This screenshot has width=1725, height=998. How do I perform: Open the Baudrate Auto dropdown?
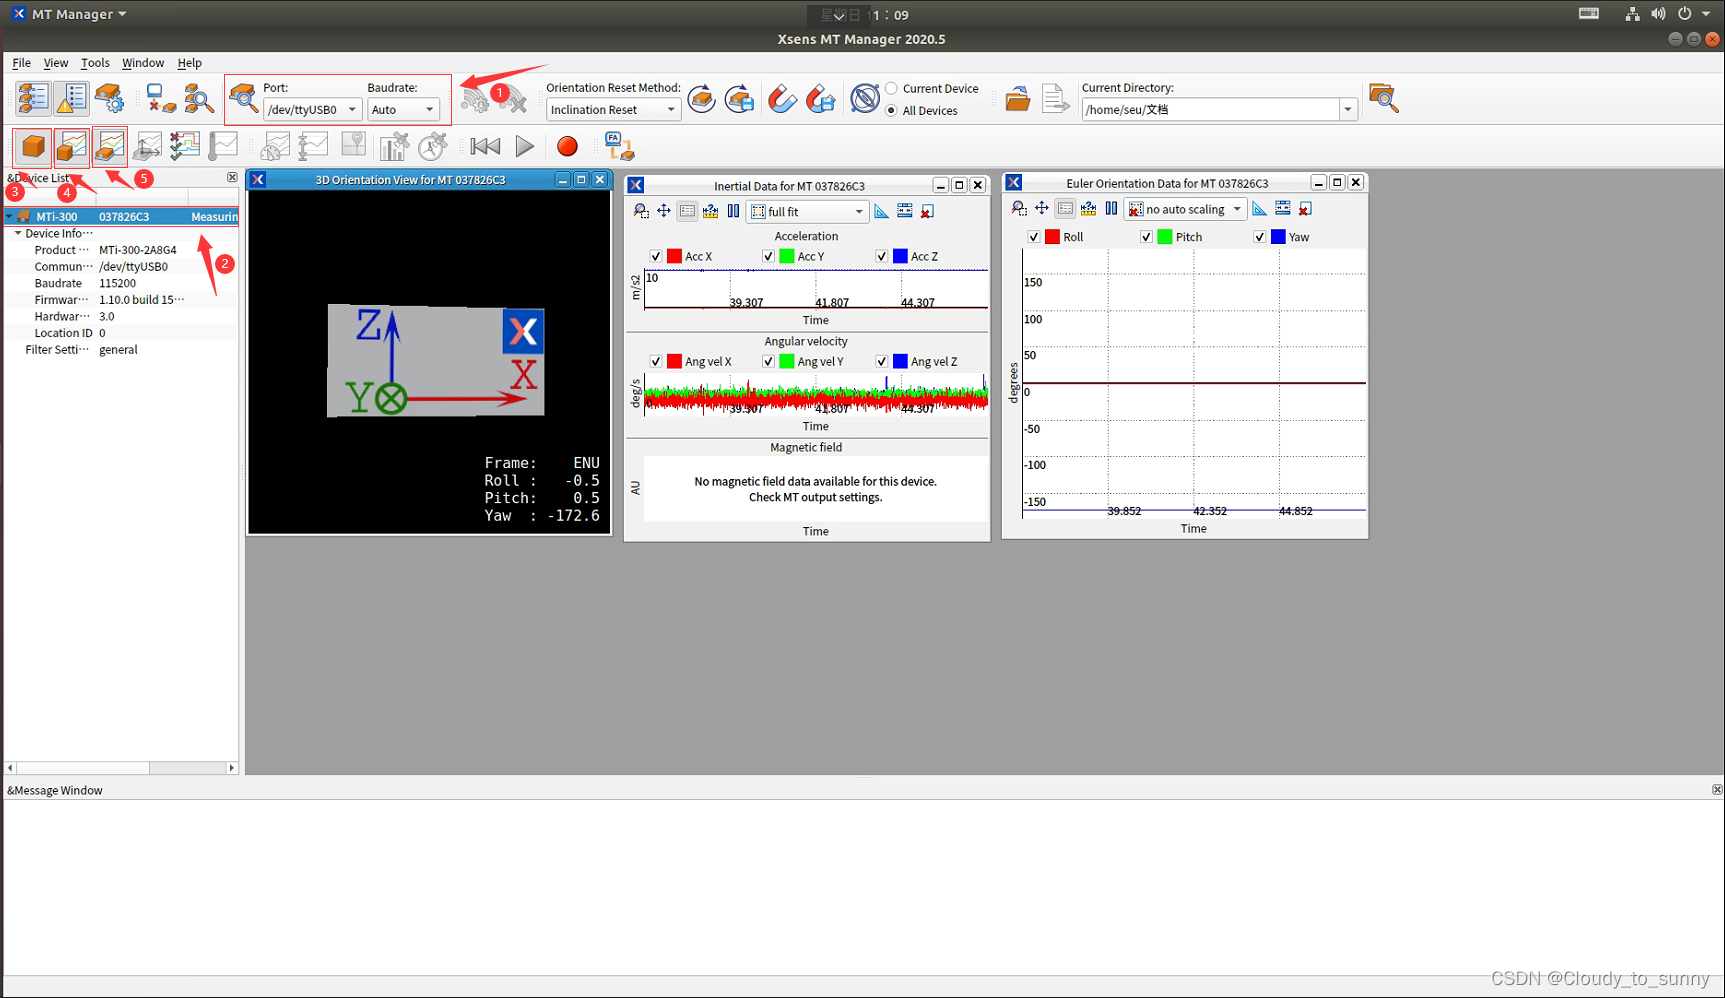click(403, 110)
